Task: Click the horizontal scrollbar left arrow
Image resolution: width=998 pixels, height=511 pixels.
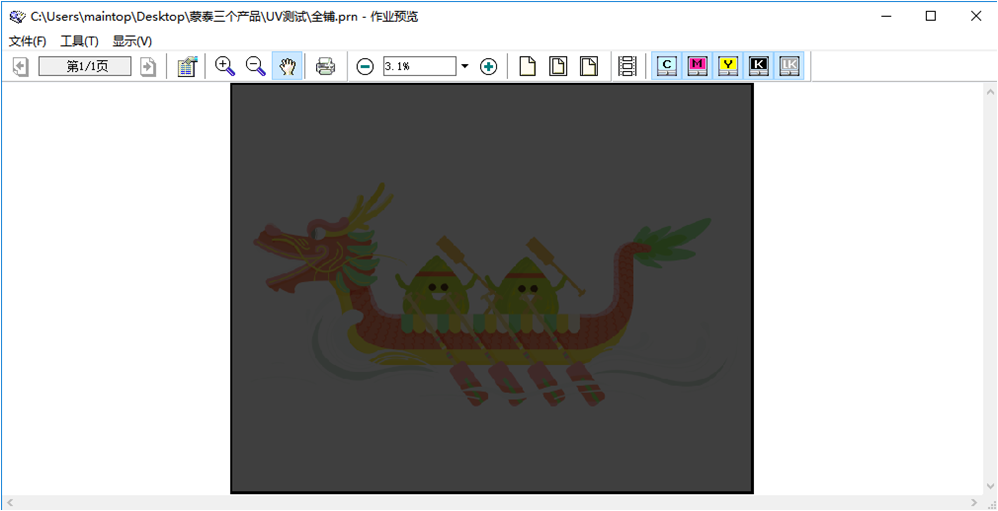Action: [x=9, y=503]
